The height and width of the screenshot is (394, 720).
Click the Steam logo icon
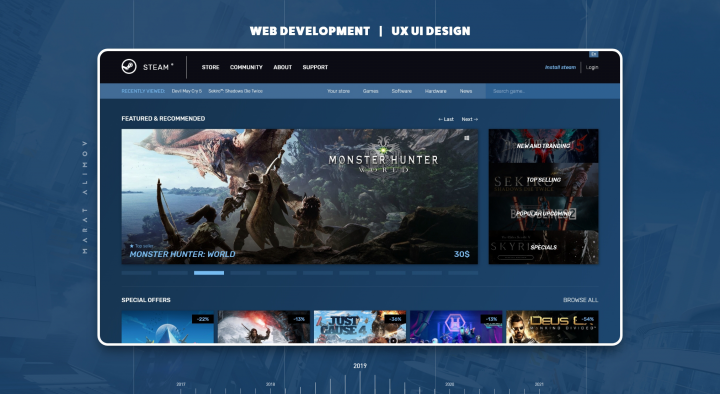(x=129, y=67)
